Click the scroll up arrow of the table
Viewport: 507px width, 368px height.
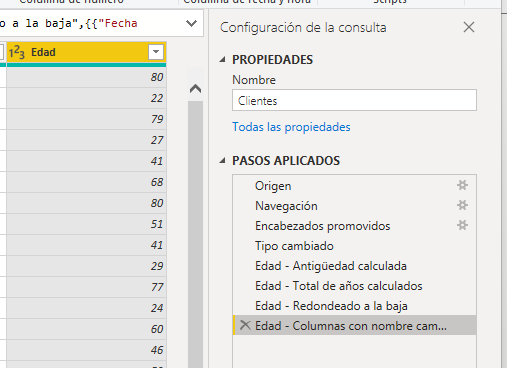tap(195, 89)
